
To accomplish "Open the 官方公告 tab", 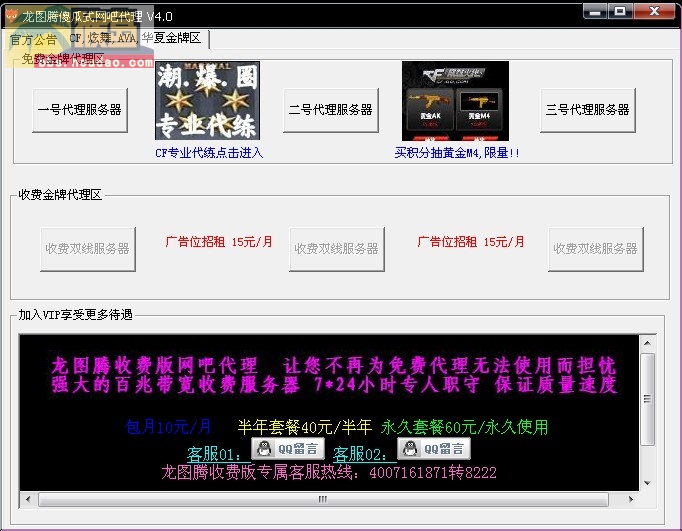I will click(x=33, y=40).
